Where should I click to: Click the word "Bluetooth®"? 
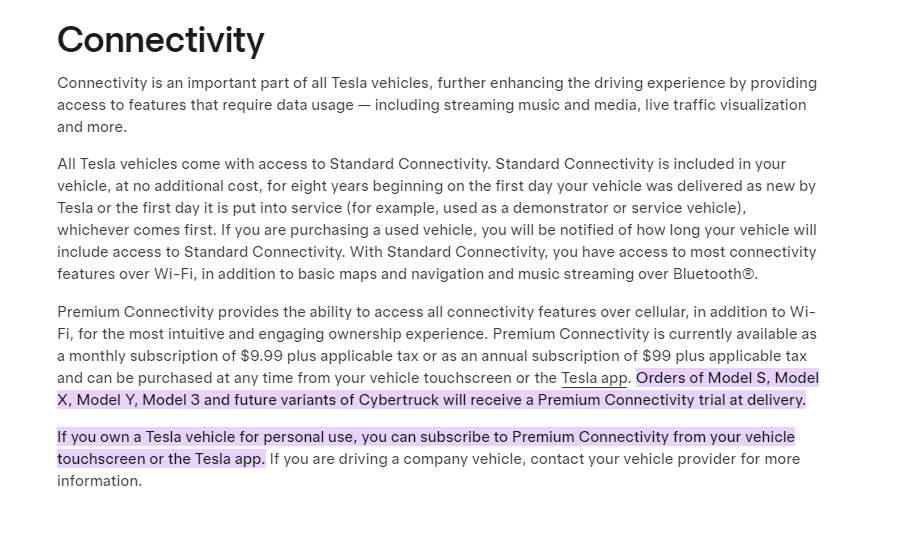(715, 274)
